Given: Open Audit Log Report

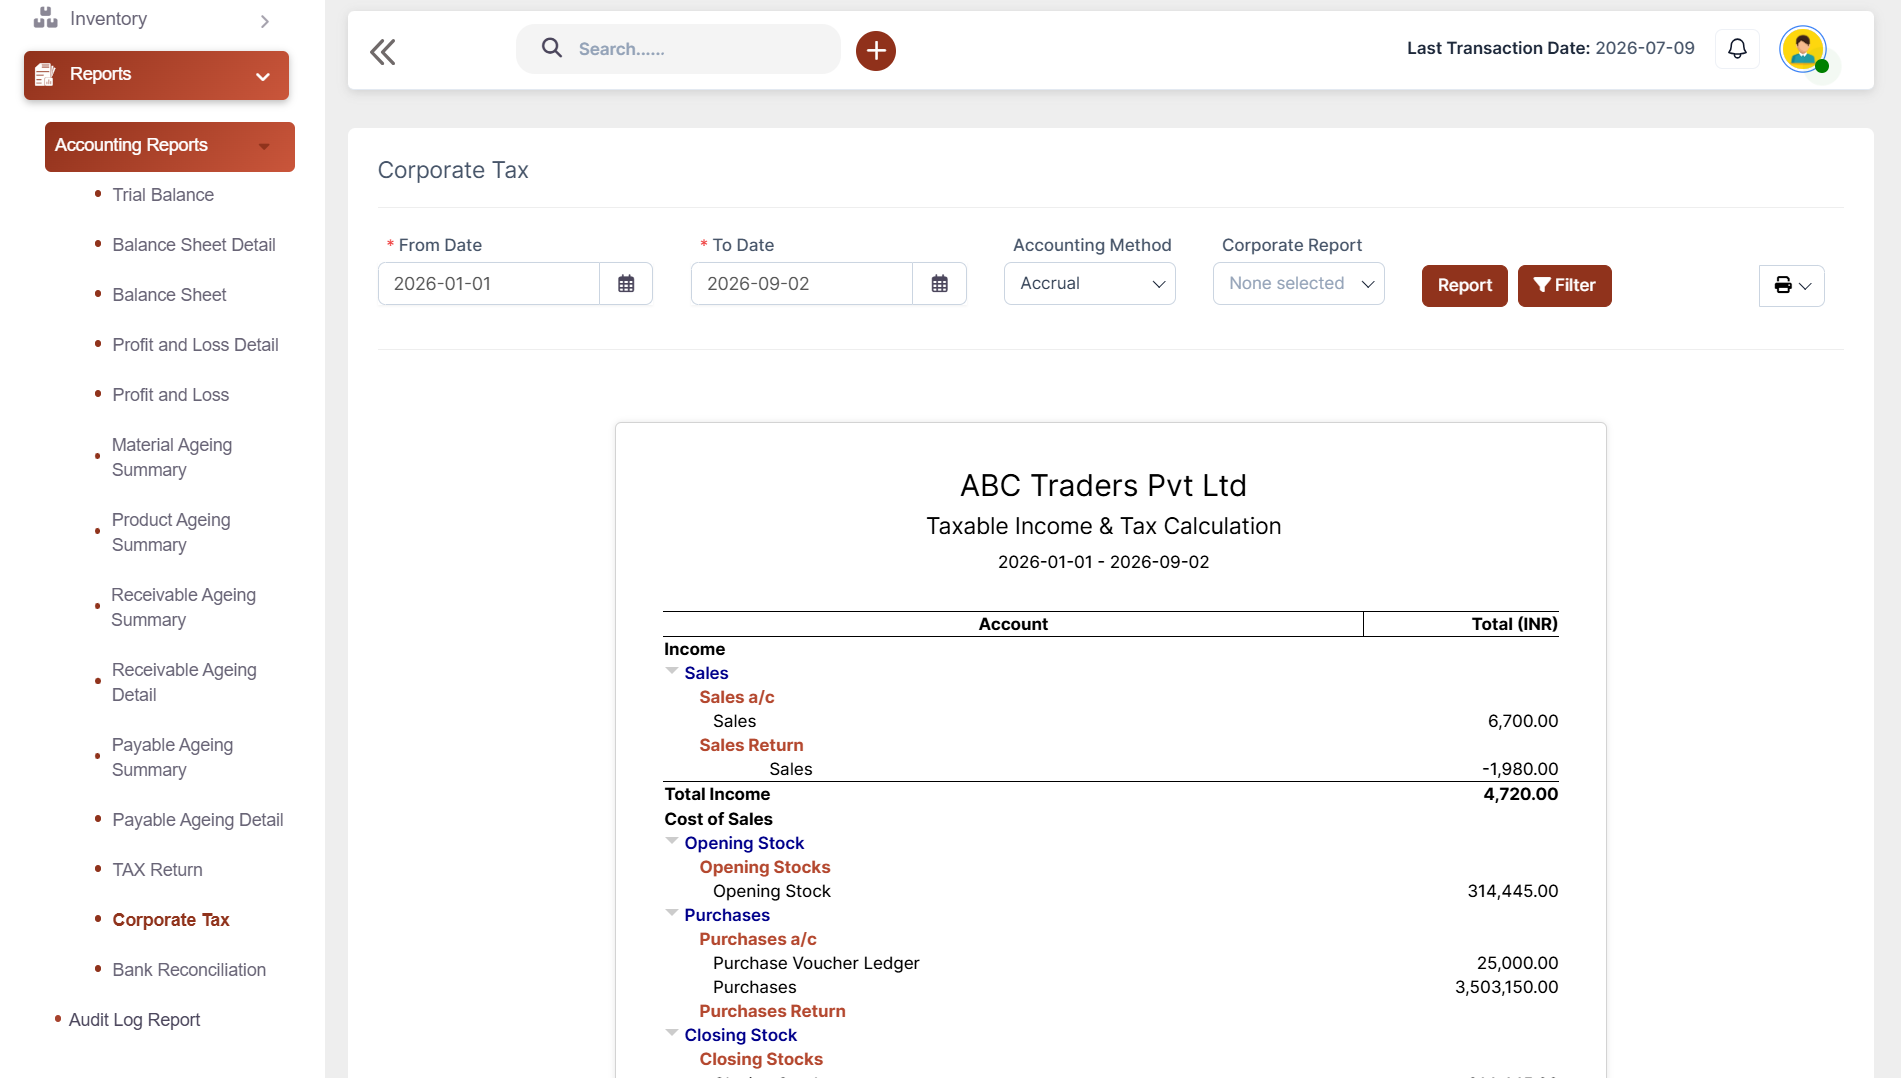Looking at the screenshot, I should [x=134, y=1020].
